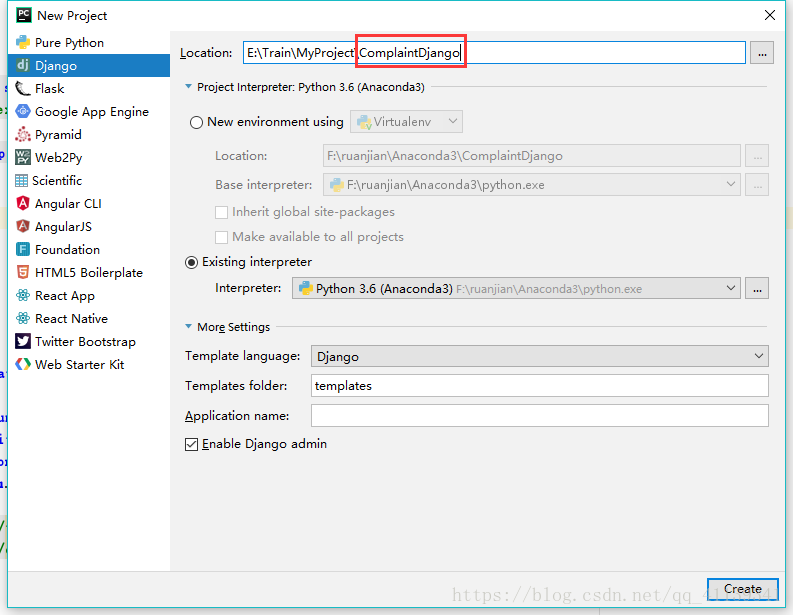Click the project Location text field
This screenshot has width=793, height=615.
pos(494,53)
